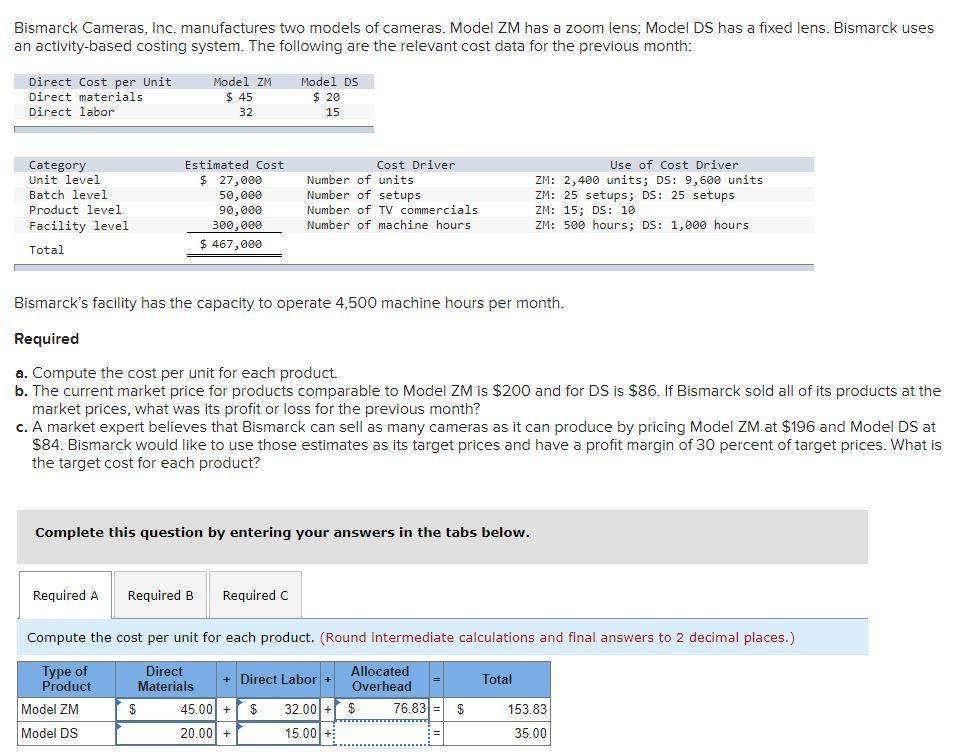
Task: Click the Direct Labor column header
Action: [x=278, y=679]
